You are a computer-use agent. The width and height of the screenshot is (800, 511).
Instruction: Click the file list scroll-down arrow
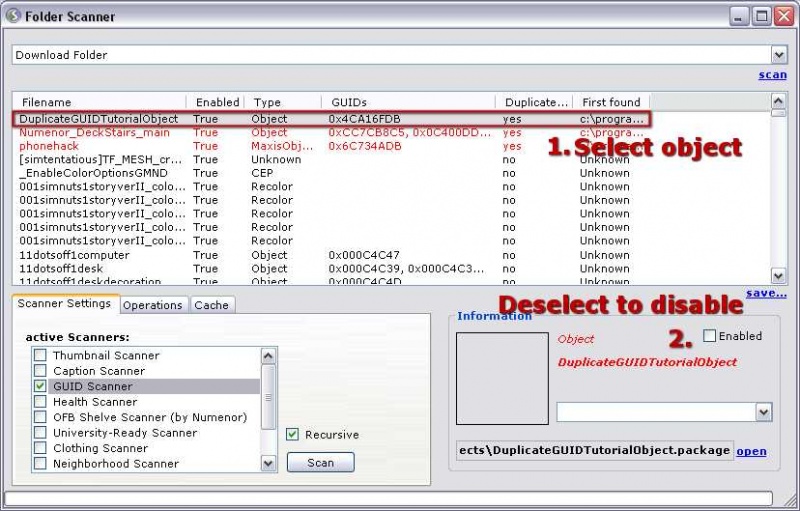[778, 276]
